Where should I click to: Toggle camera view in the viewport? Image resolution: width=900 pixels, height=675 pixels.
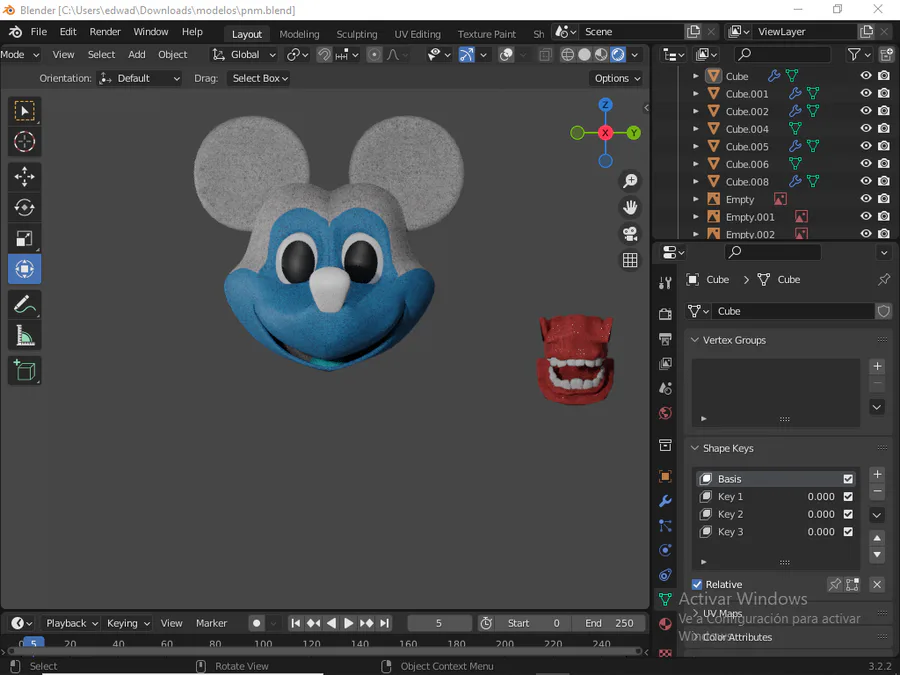[x=630, y=234]
